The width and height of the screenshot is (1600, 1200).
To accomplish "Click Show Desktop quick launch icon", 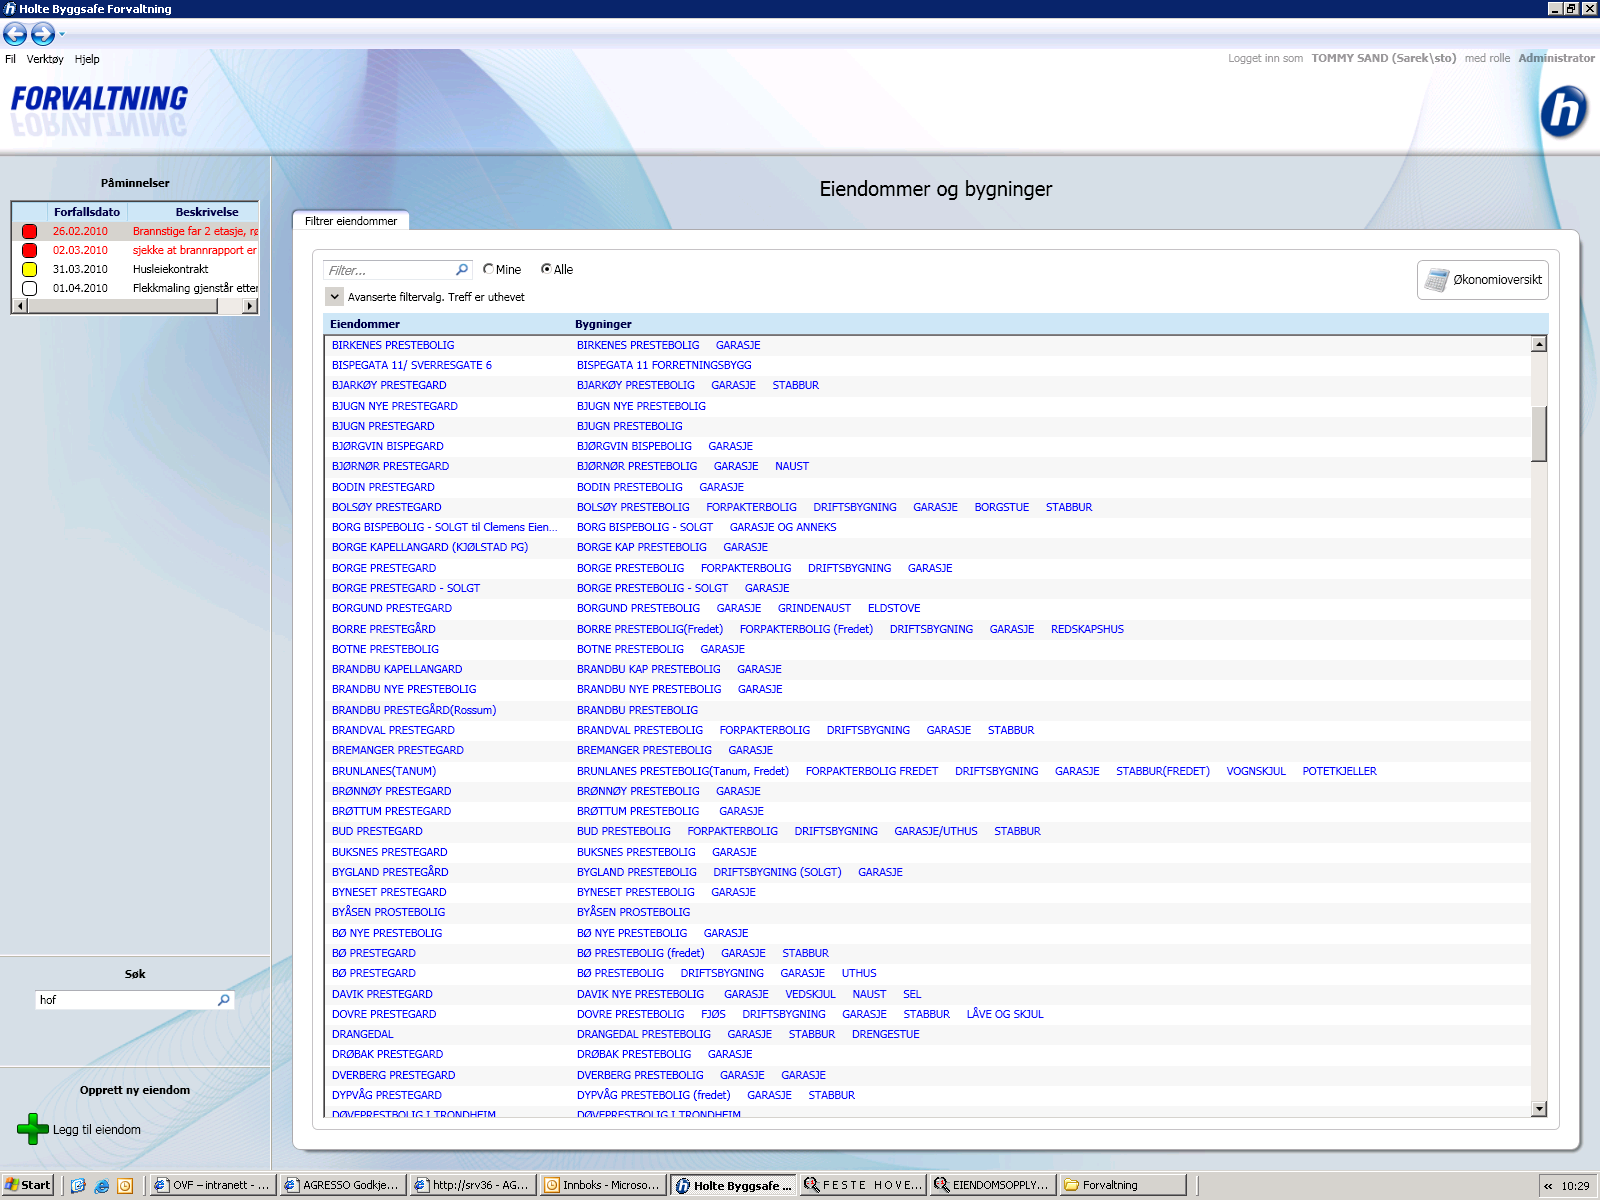I will 78,1186.
